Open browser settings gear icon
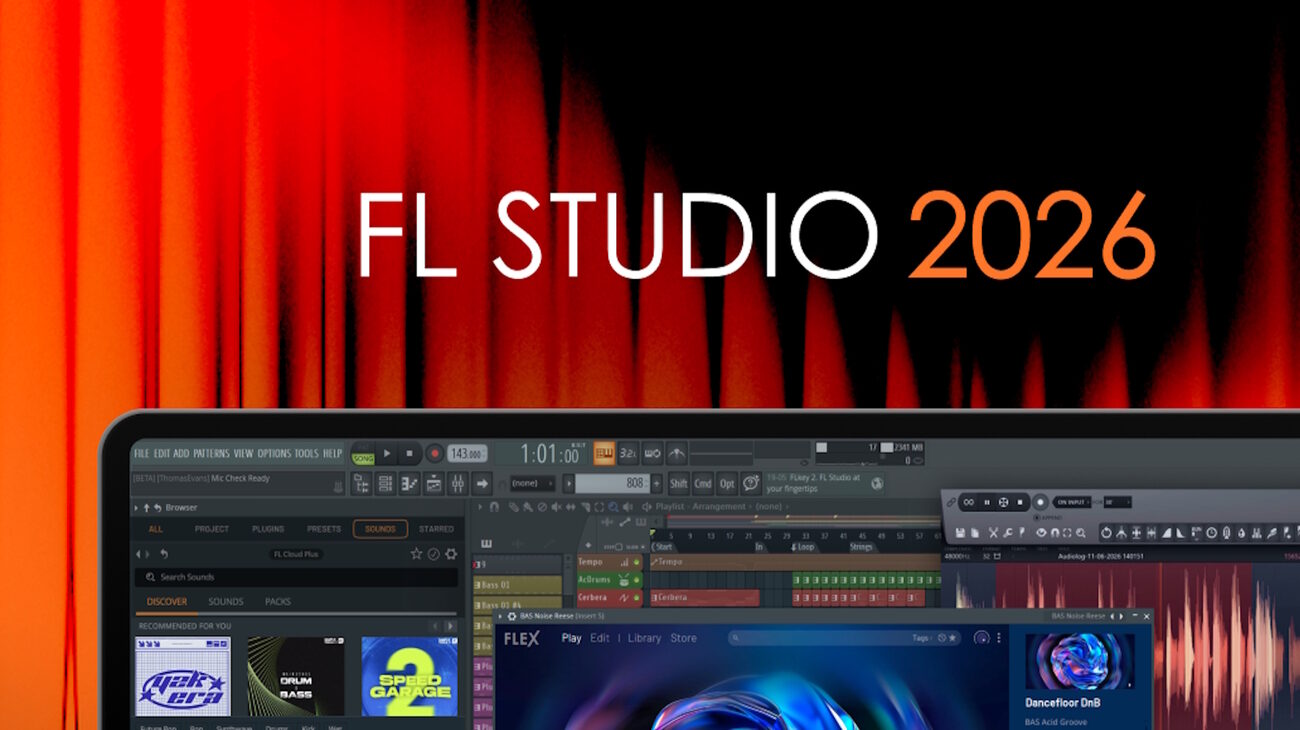 451,554
